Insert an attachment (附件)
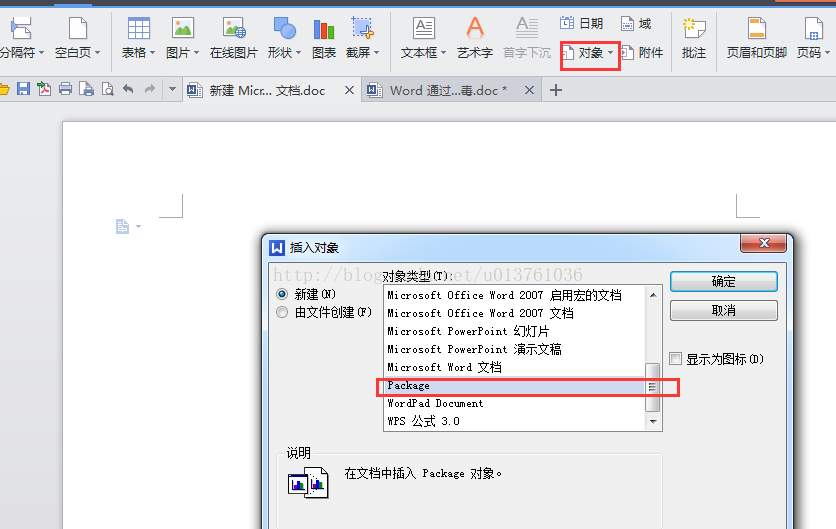Screen dimensions: 836x529 [642, 53]
